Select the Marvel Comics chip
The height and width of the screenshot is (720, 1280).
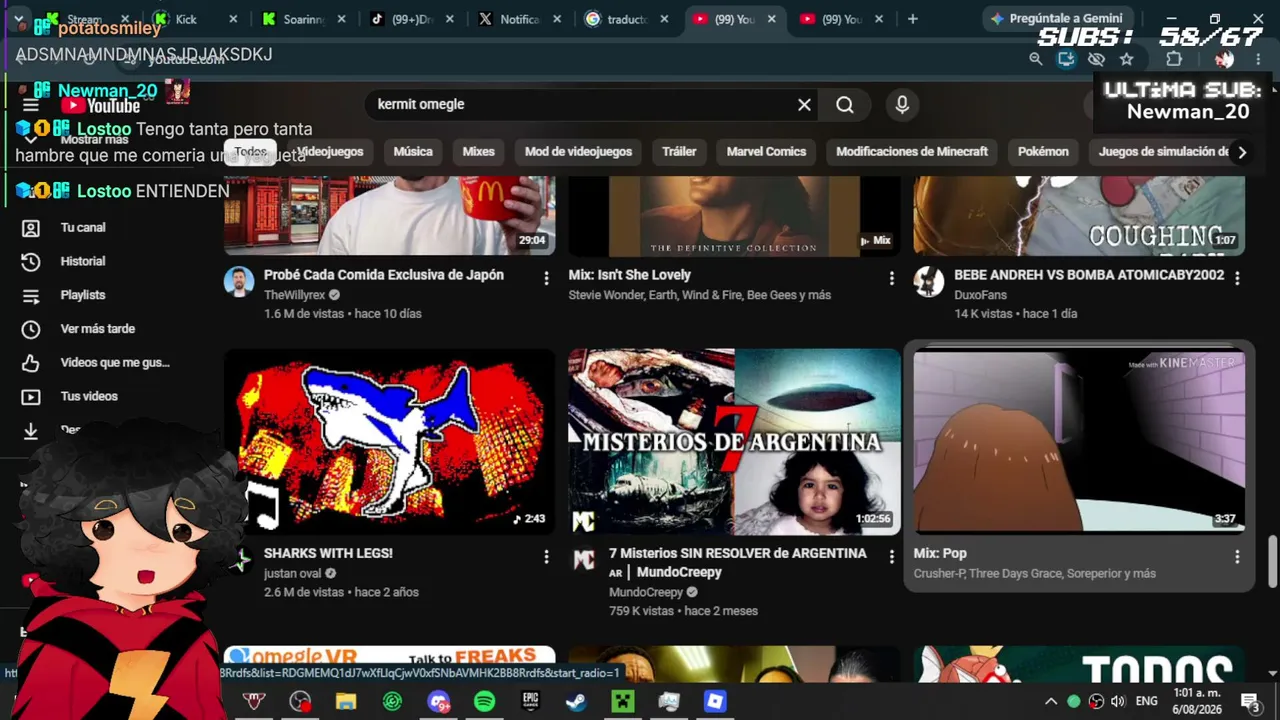pos(766,152)
